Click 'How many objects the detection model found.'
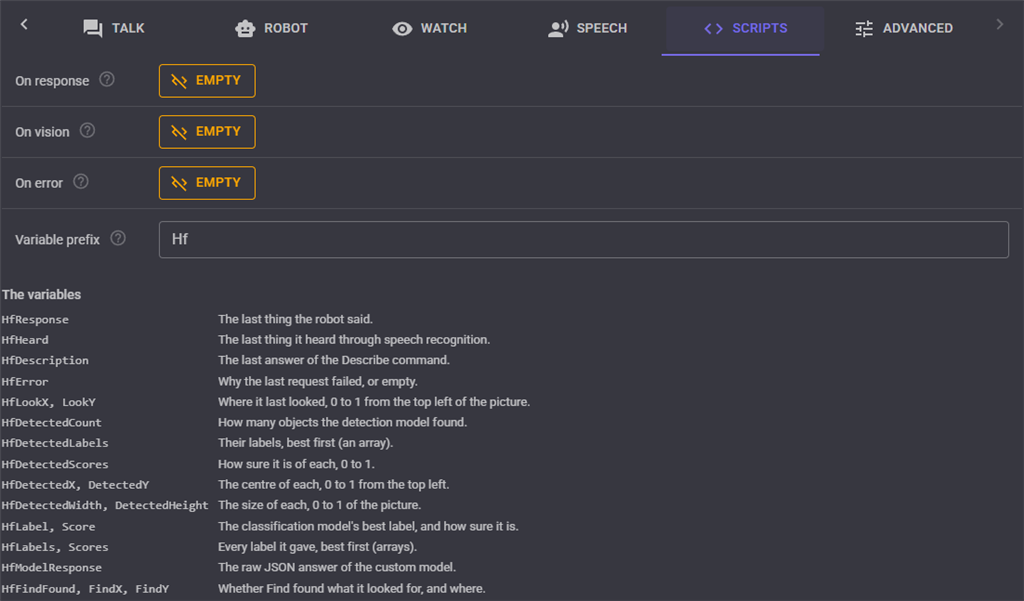The image size is (1024, 601). (x=342, y=423)
